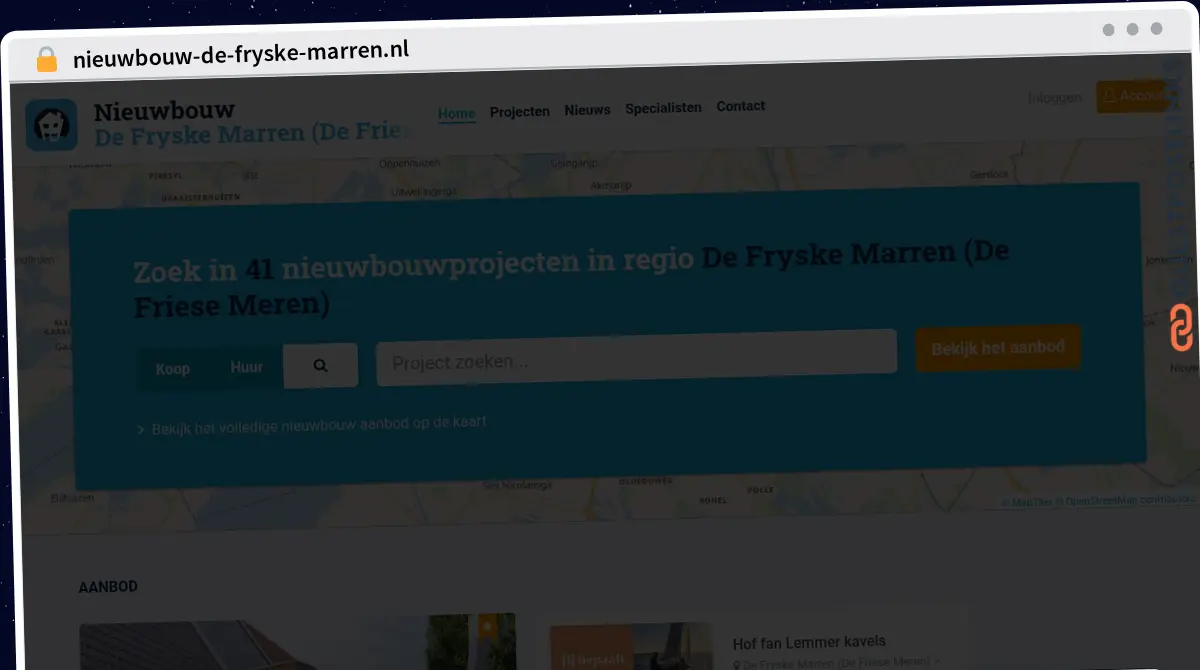The height and width of the screenshot is (670, 1200).
Task: Open the Contact menu item
Action: point(740,105)
